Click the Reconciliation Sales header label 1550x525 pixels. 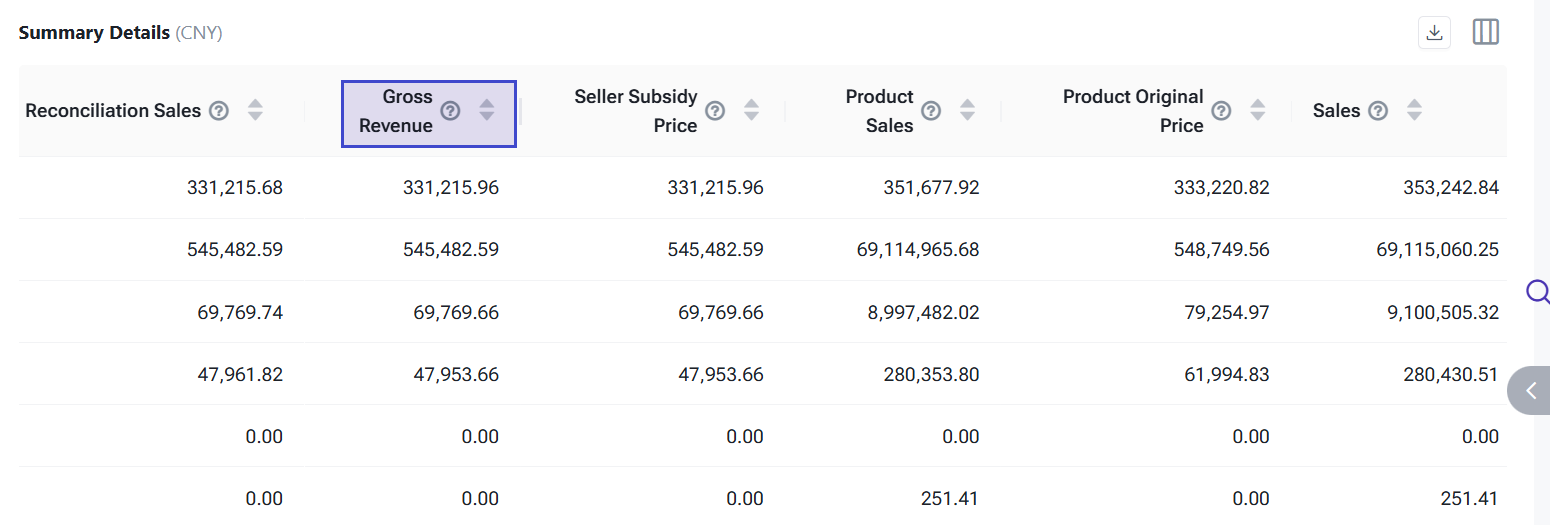click(113, 111)
